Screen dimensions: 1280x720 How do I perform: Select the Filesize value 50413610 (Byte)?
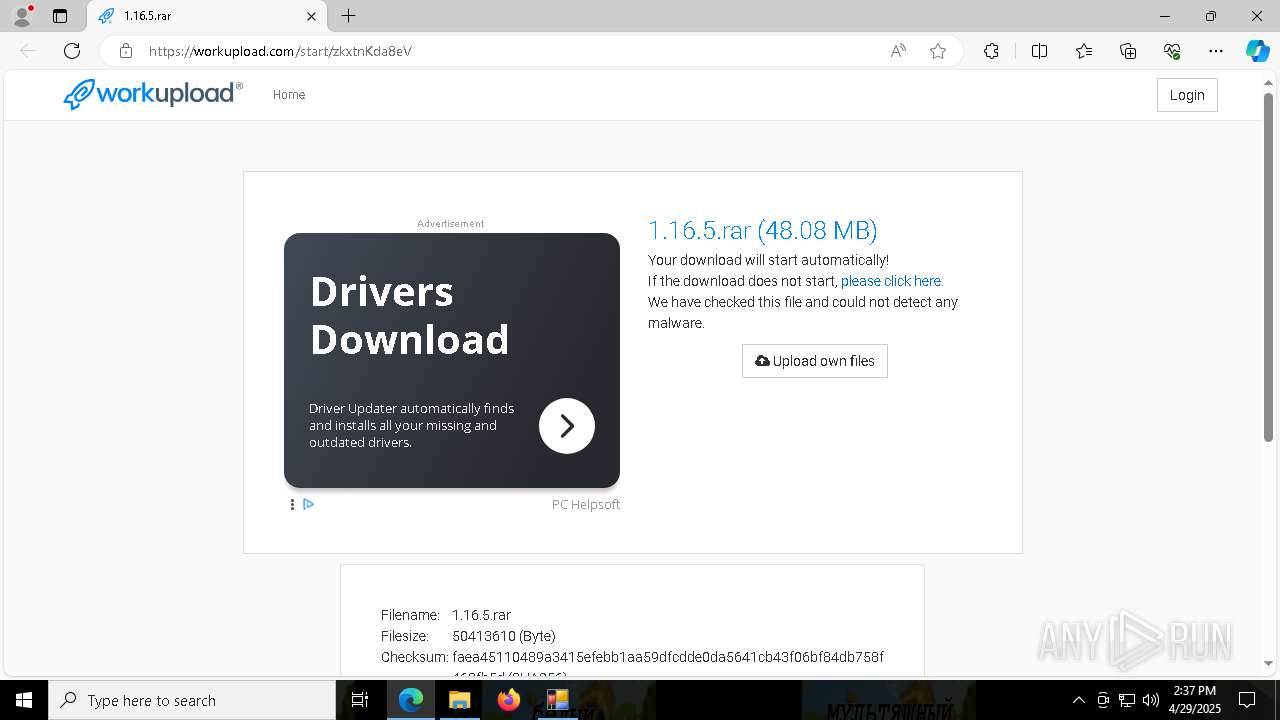pos(504,636)
